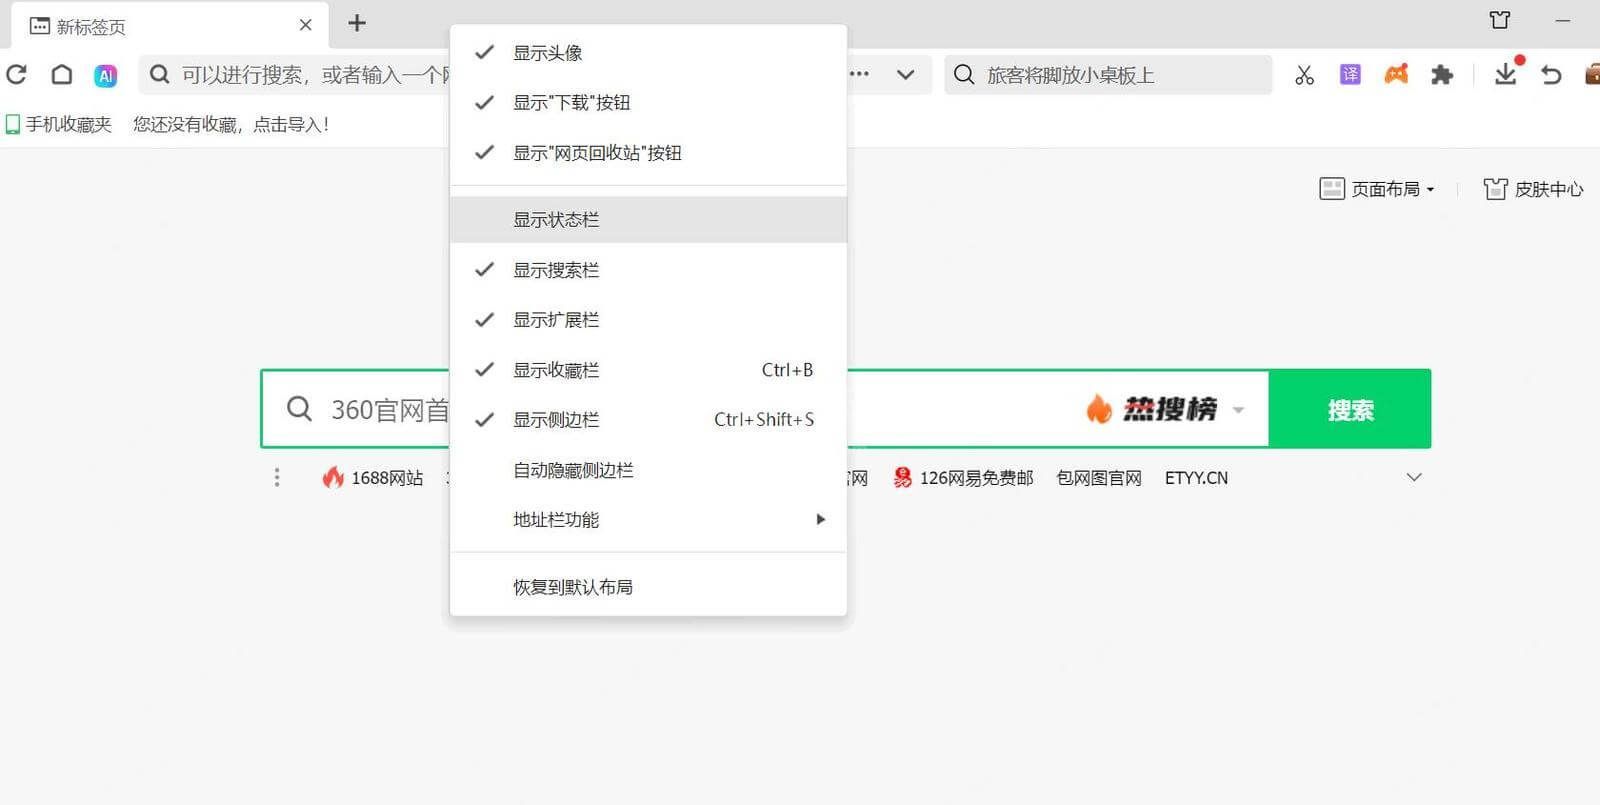Toggle 显示收藏栏 option
Screen dimensions: 1600x805
click(648, 370)
